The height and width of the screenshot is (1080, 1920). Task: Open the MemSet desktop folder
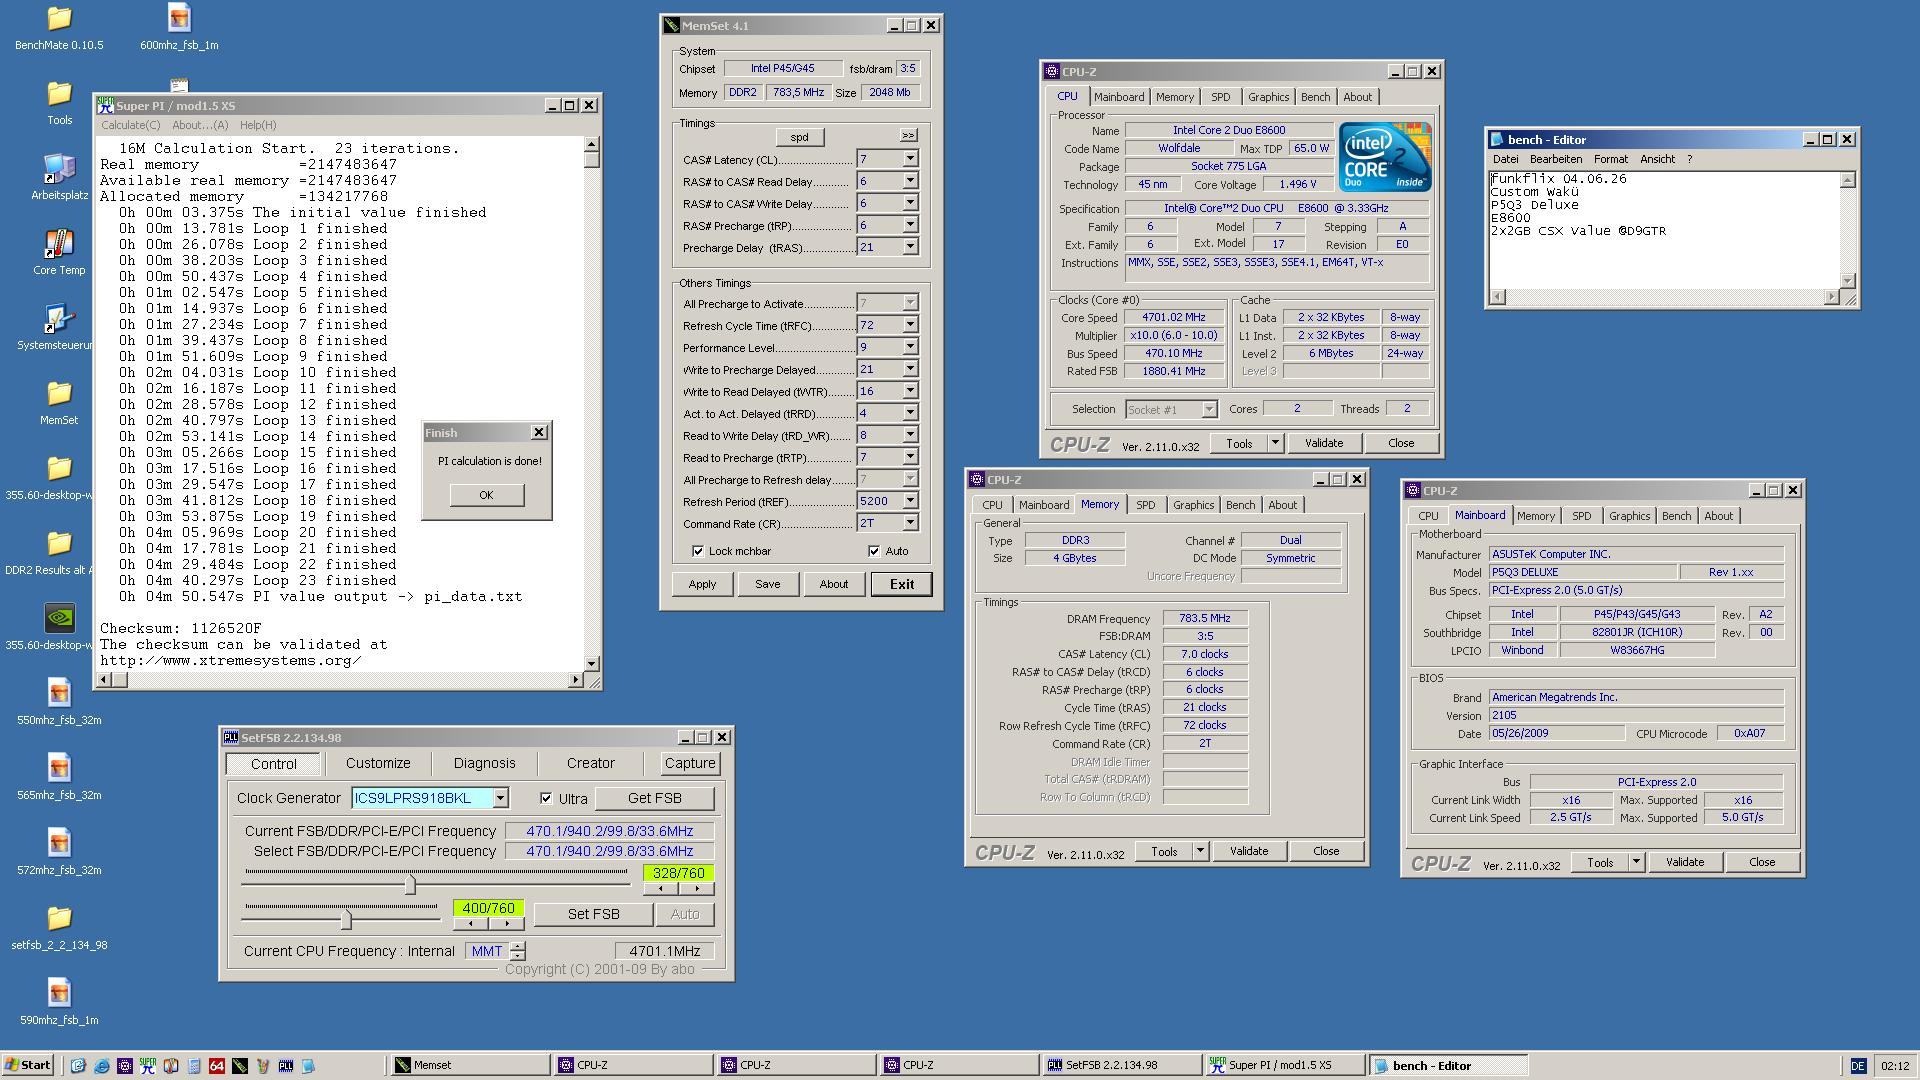pyautogui.click(x=59, y=393)
